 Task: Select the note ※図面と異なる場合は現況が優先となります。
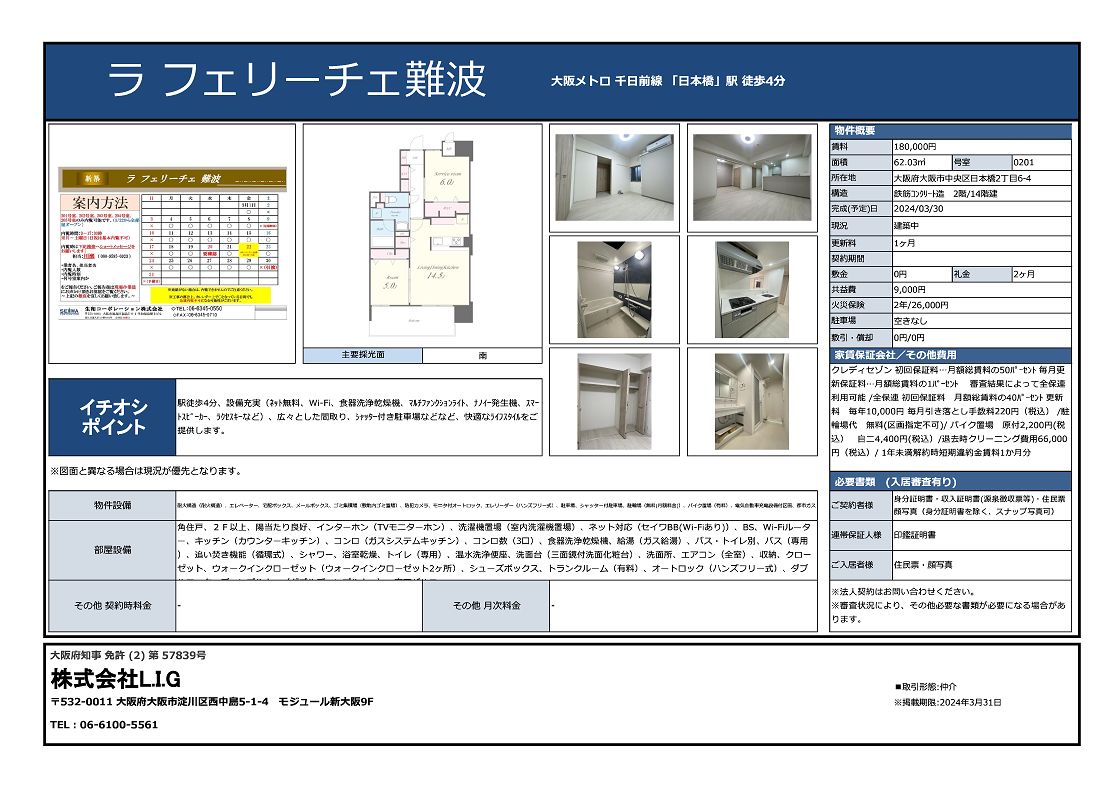pyautogui.click(x=146, y=471)
